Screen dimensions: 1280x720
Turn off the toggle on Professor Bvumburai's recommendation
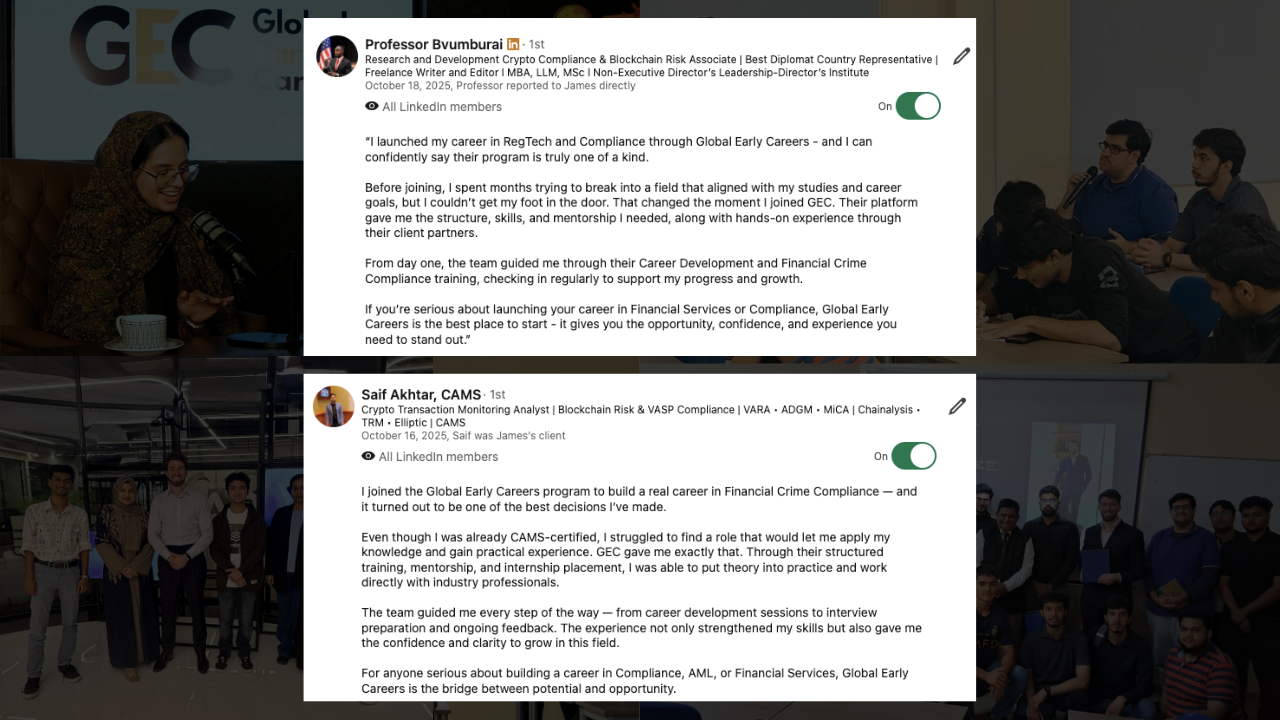918,106
